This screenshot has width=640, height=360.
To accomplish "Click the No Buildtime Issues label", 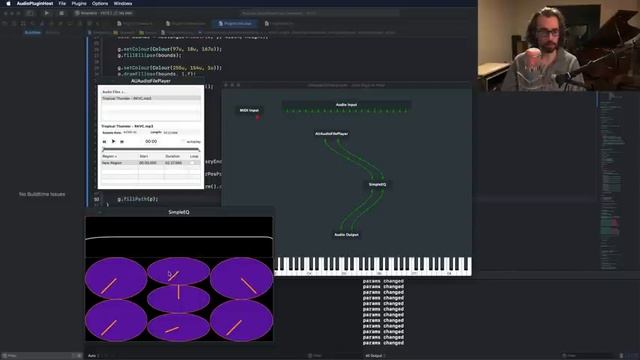I will tap(42, 194).
